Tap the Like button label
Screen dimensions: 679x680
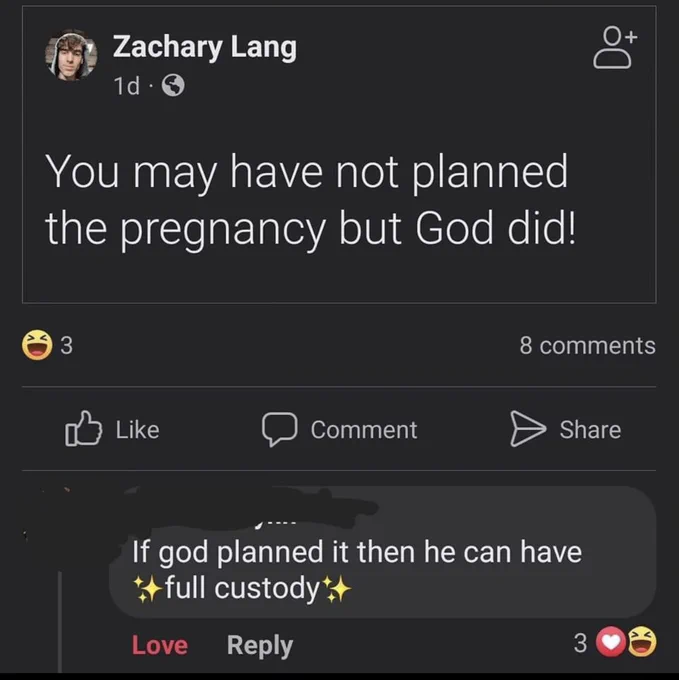[137, 430]
